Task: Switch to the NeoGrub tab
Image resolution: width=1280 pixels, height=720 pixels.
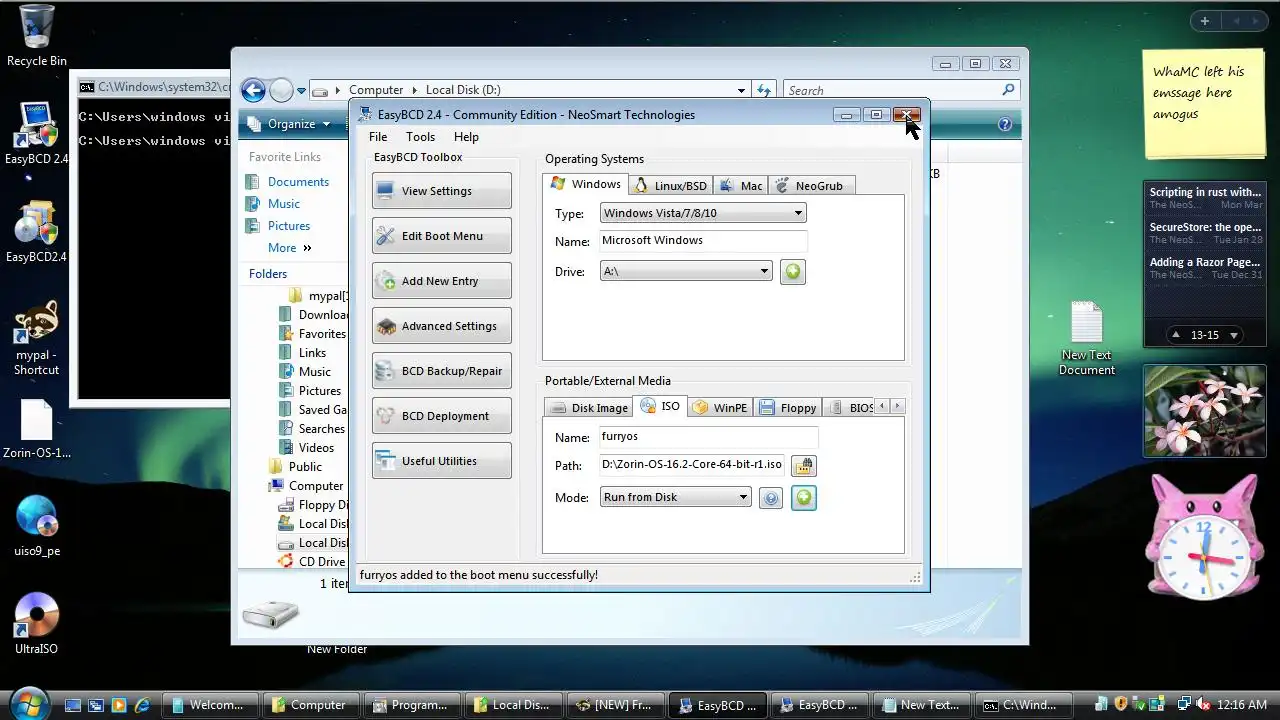Action: coord(810,185)
